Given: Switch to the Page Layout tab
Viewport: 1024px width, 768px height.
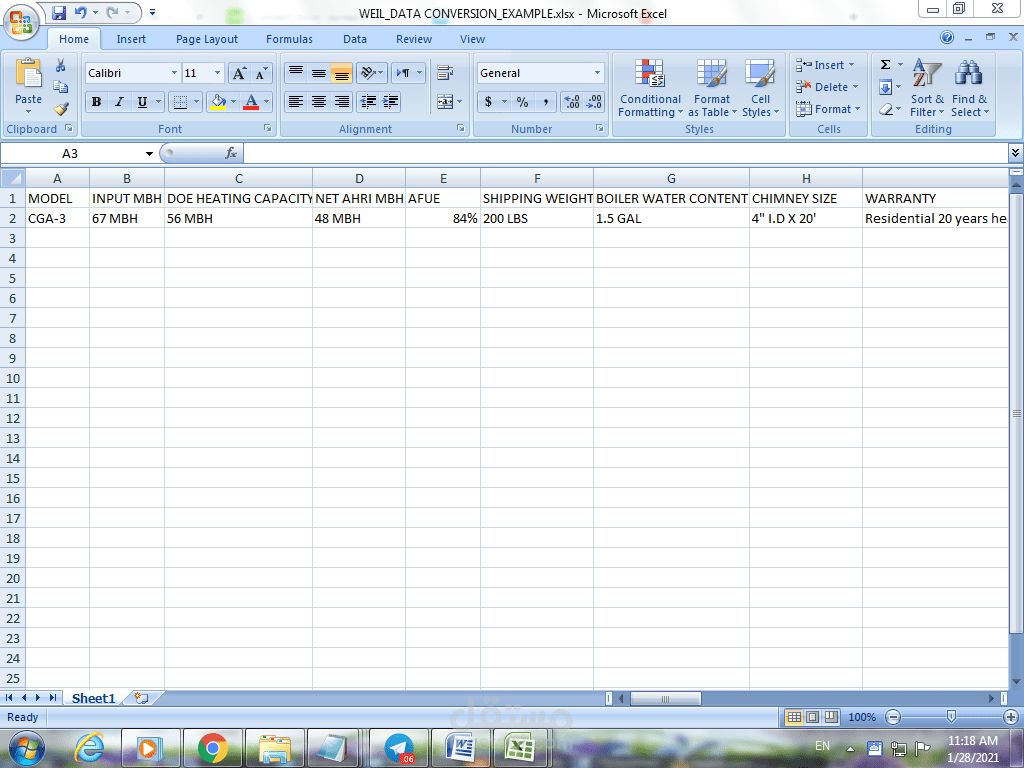Looking at the screenshot, I should pyautogui.click(x=207, y=39).
